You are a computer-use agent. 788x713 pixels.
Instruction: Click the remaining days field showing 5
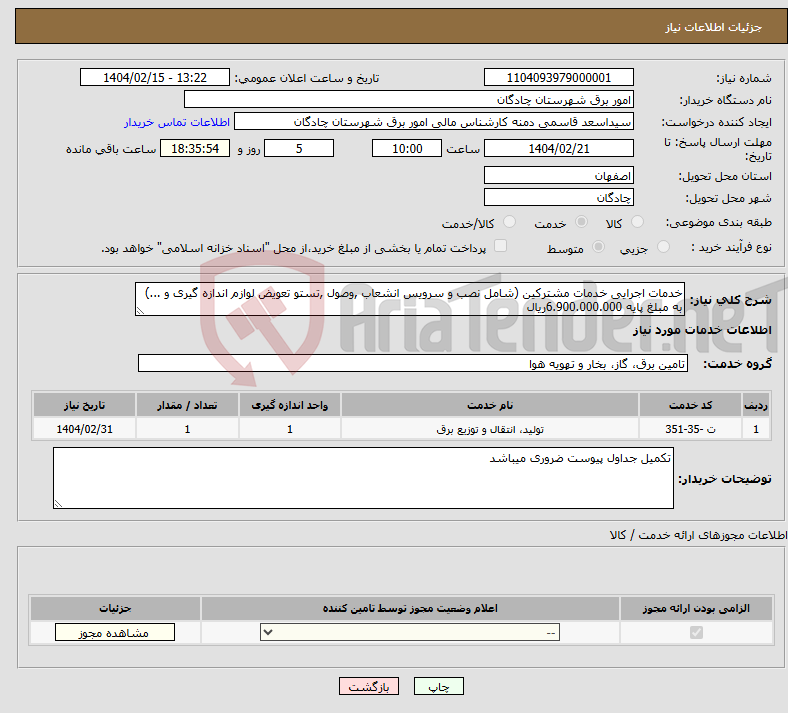tap(299, 148)
